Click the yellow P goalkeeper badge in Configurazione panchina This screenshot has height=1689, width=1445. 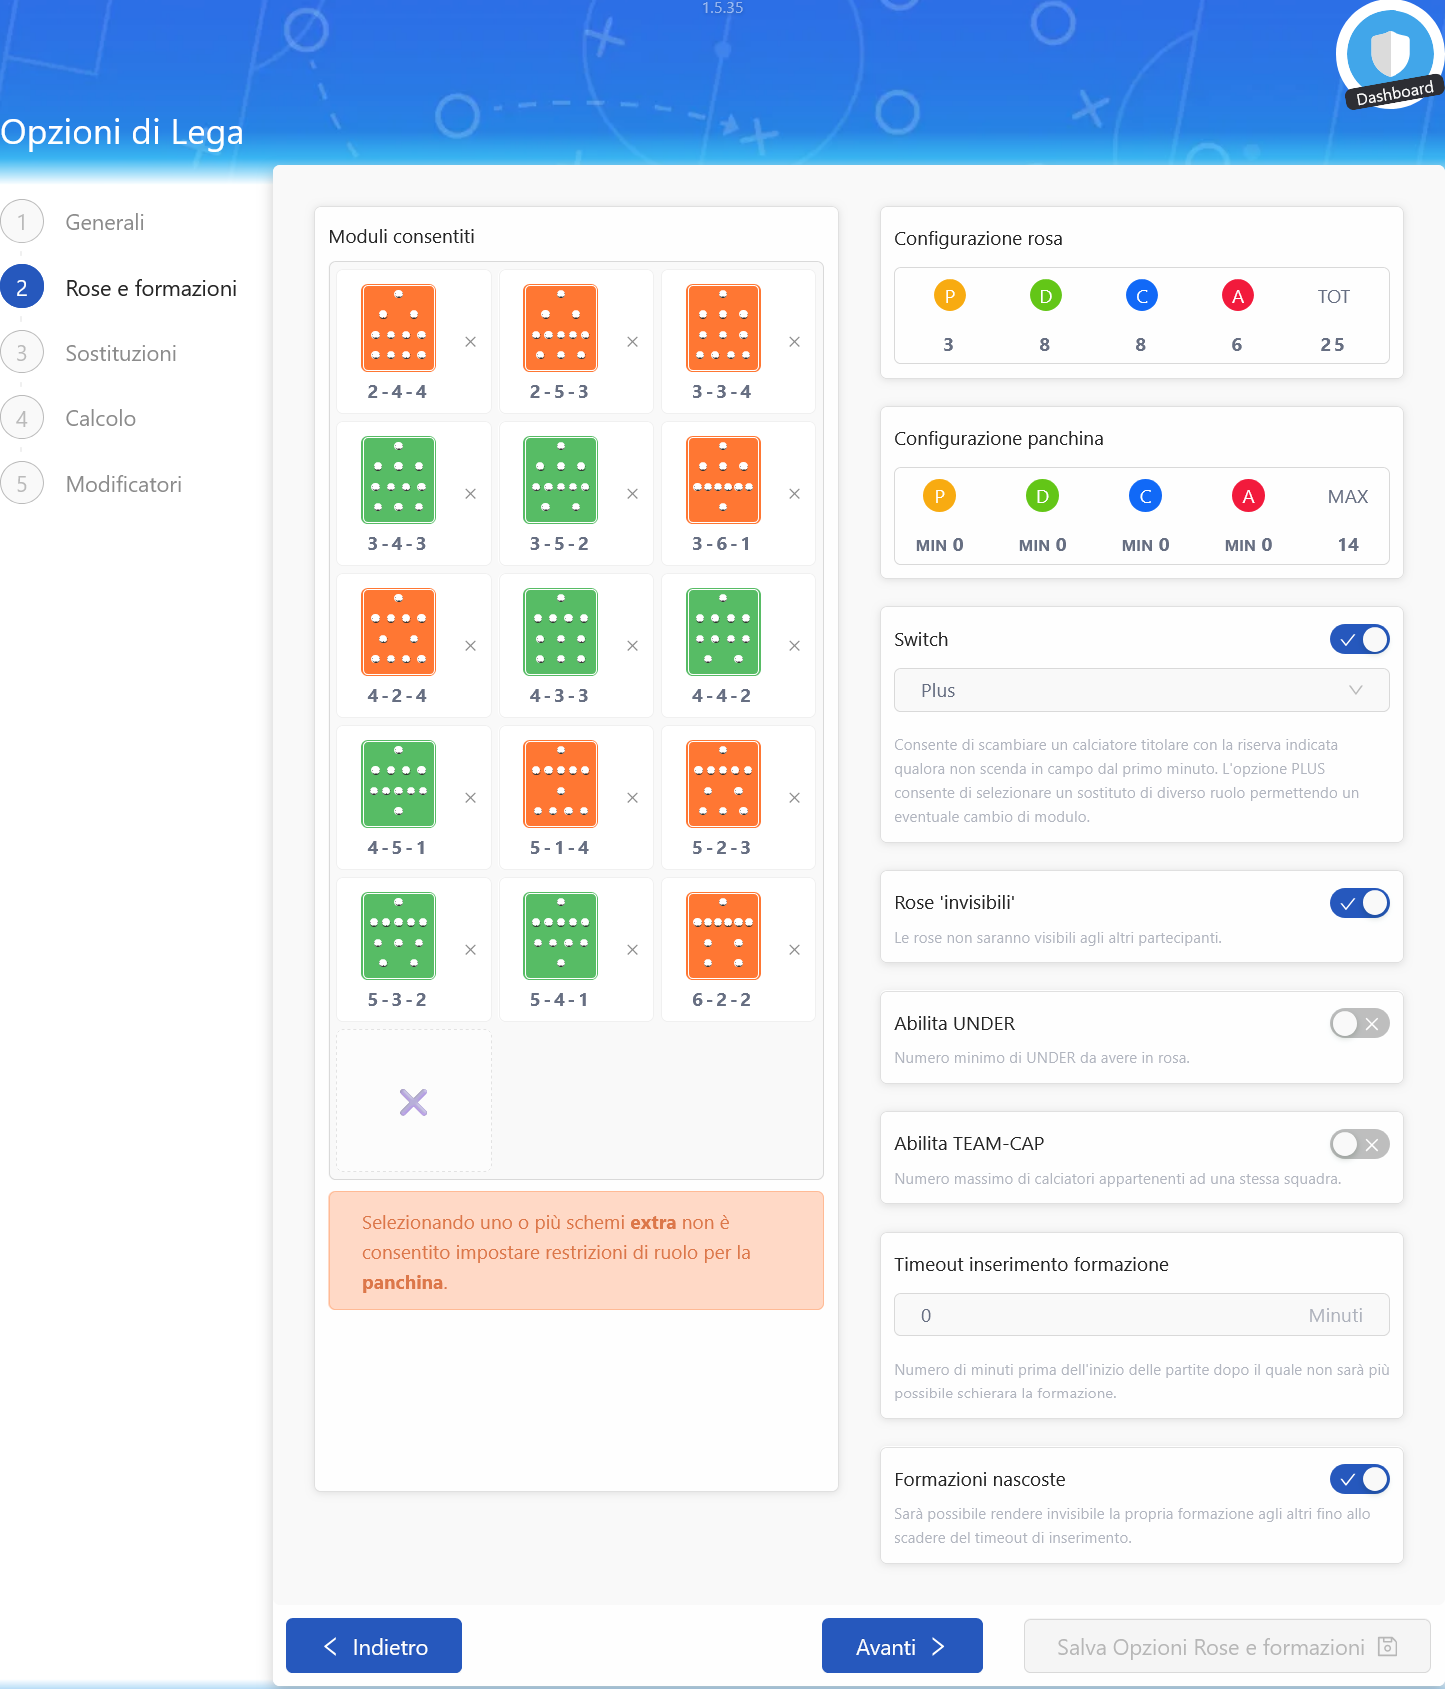tap(939, 496)
